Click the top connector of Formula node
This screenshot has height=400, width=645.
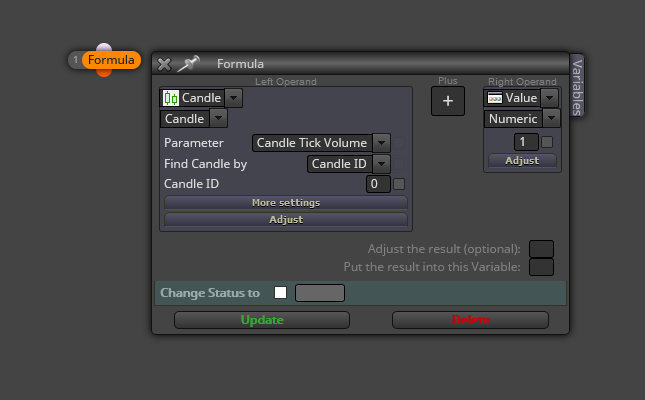pos(104,47)
